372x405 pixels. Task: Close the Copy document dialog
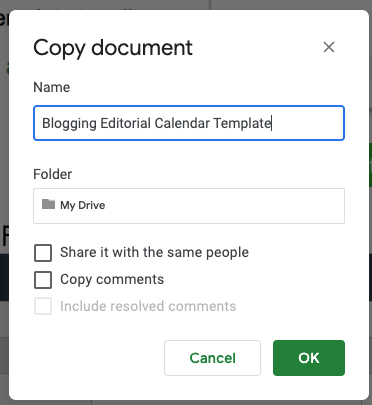click(329, 47)
